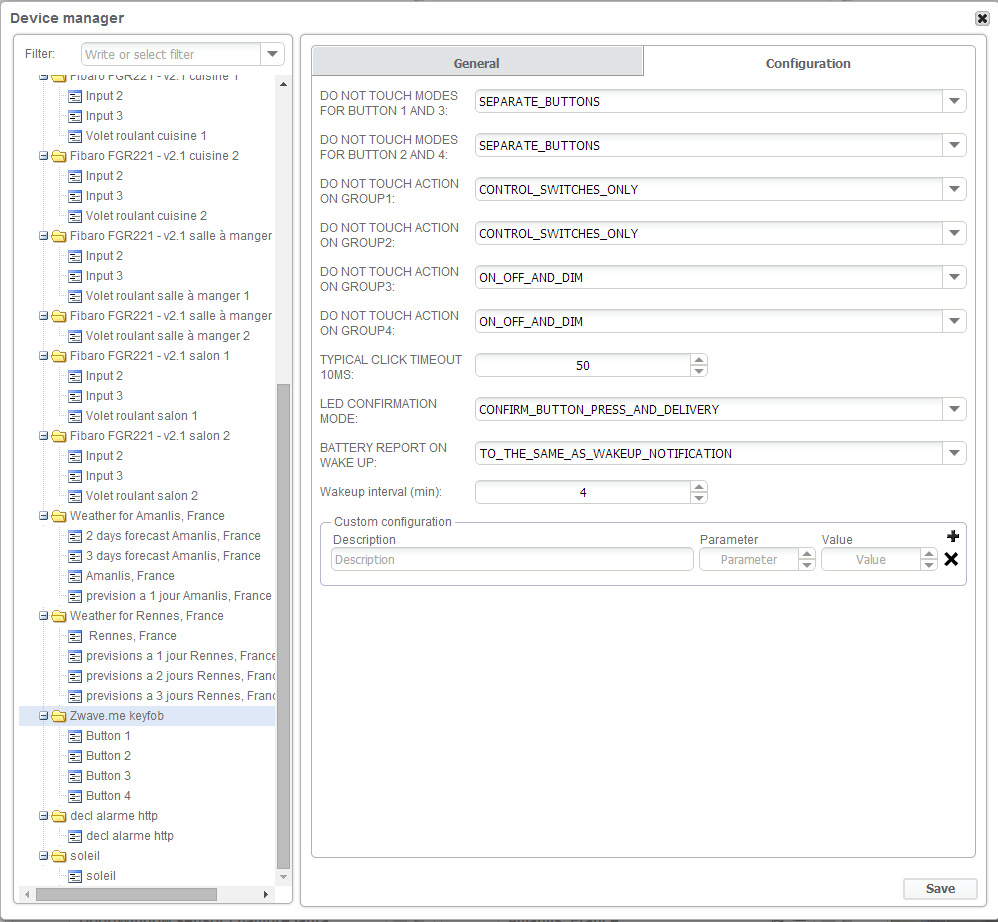This screenshot has width=998, height=922.
Task: Open LED Confirmation Mode dropdown
Action: pyautogui.click(x=954, y=409)
